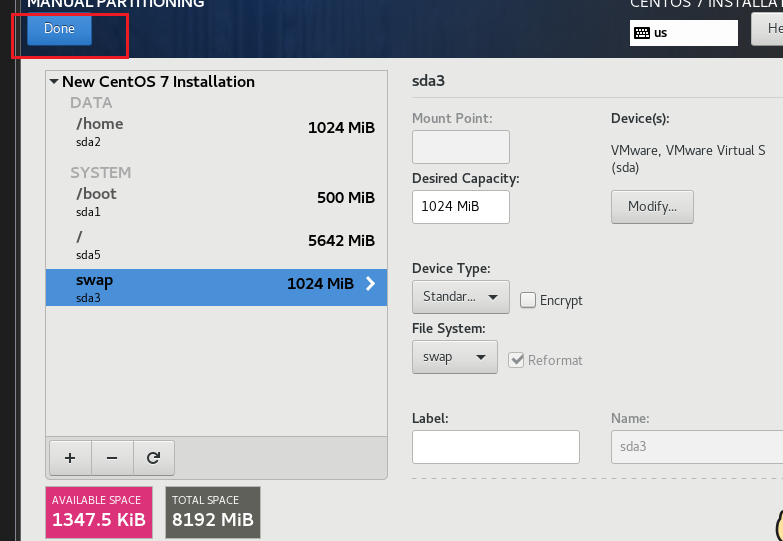Click the keyboard layout icon next to us
The image size is (783, 541).
pyautogui.click(x=642, y=33)
